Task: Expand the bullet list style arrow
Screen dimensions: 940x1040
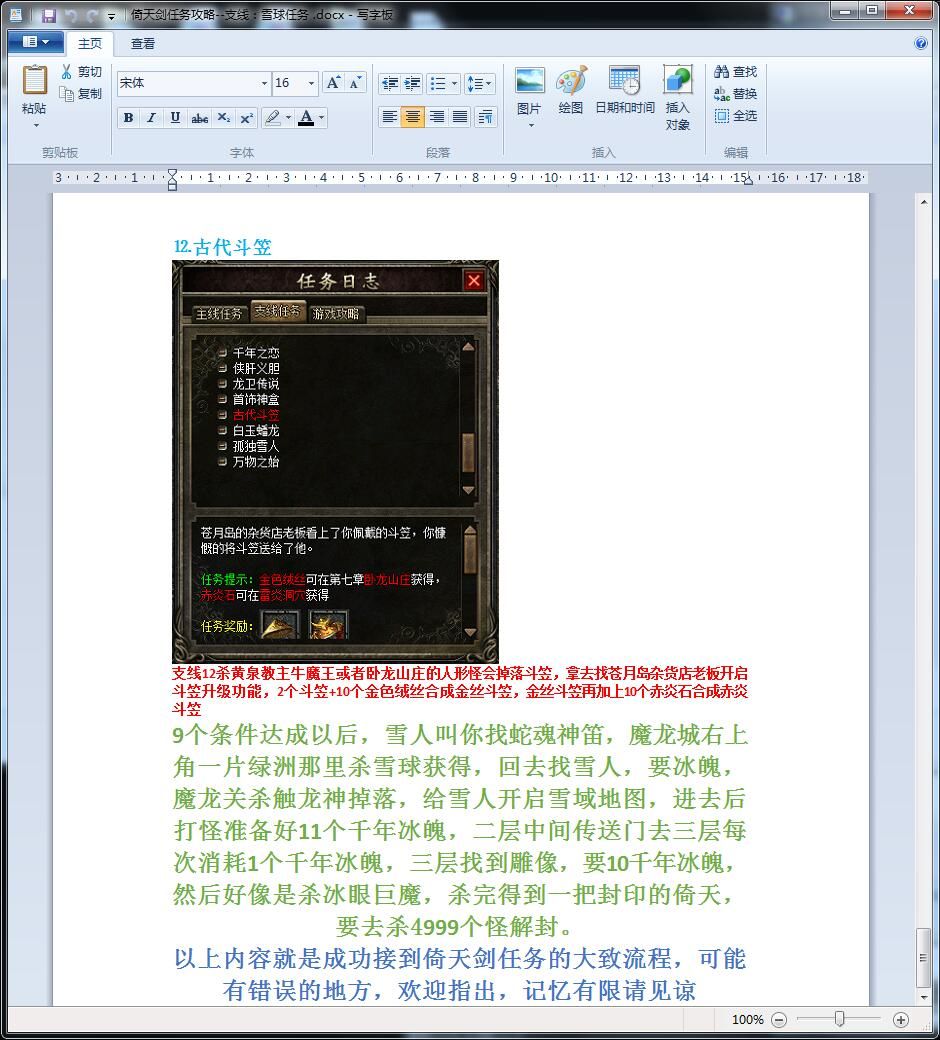Action: pyautogui.click(x=454, y=84)
